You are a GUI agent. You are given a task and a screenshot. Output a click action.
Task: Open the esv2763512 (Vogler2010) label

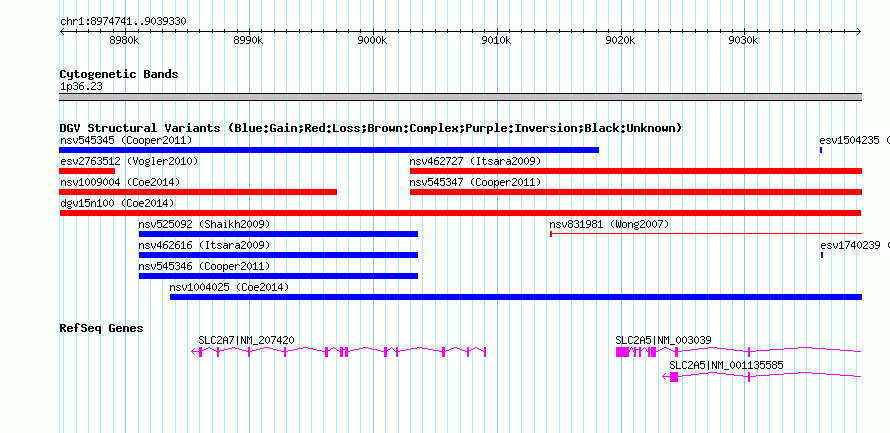129,161
